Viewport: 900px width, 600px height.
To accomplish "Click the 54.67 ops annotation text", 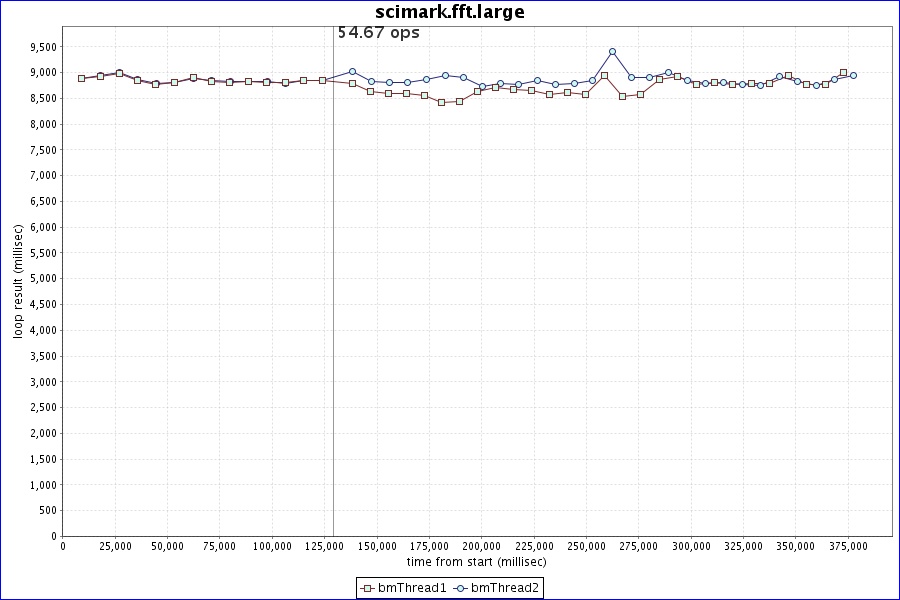I will coord(378,33).
